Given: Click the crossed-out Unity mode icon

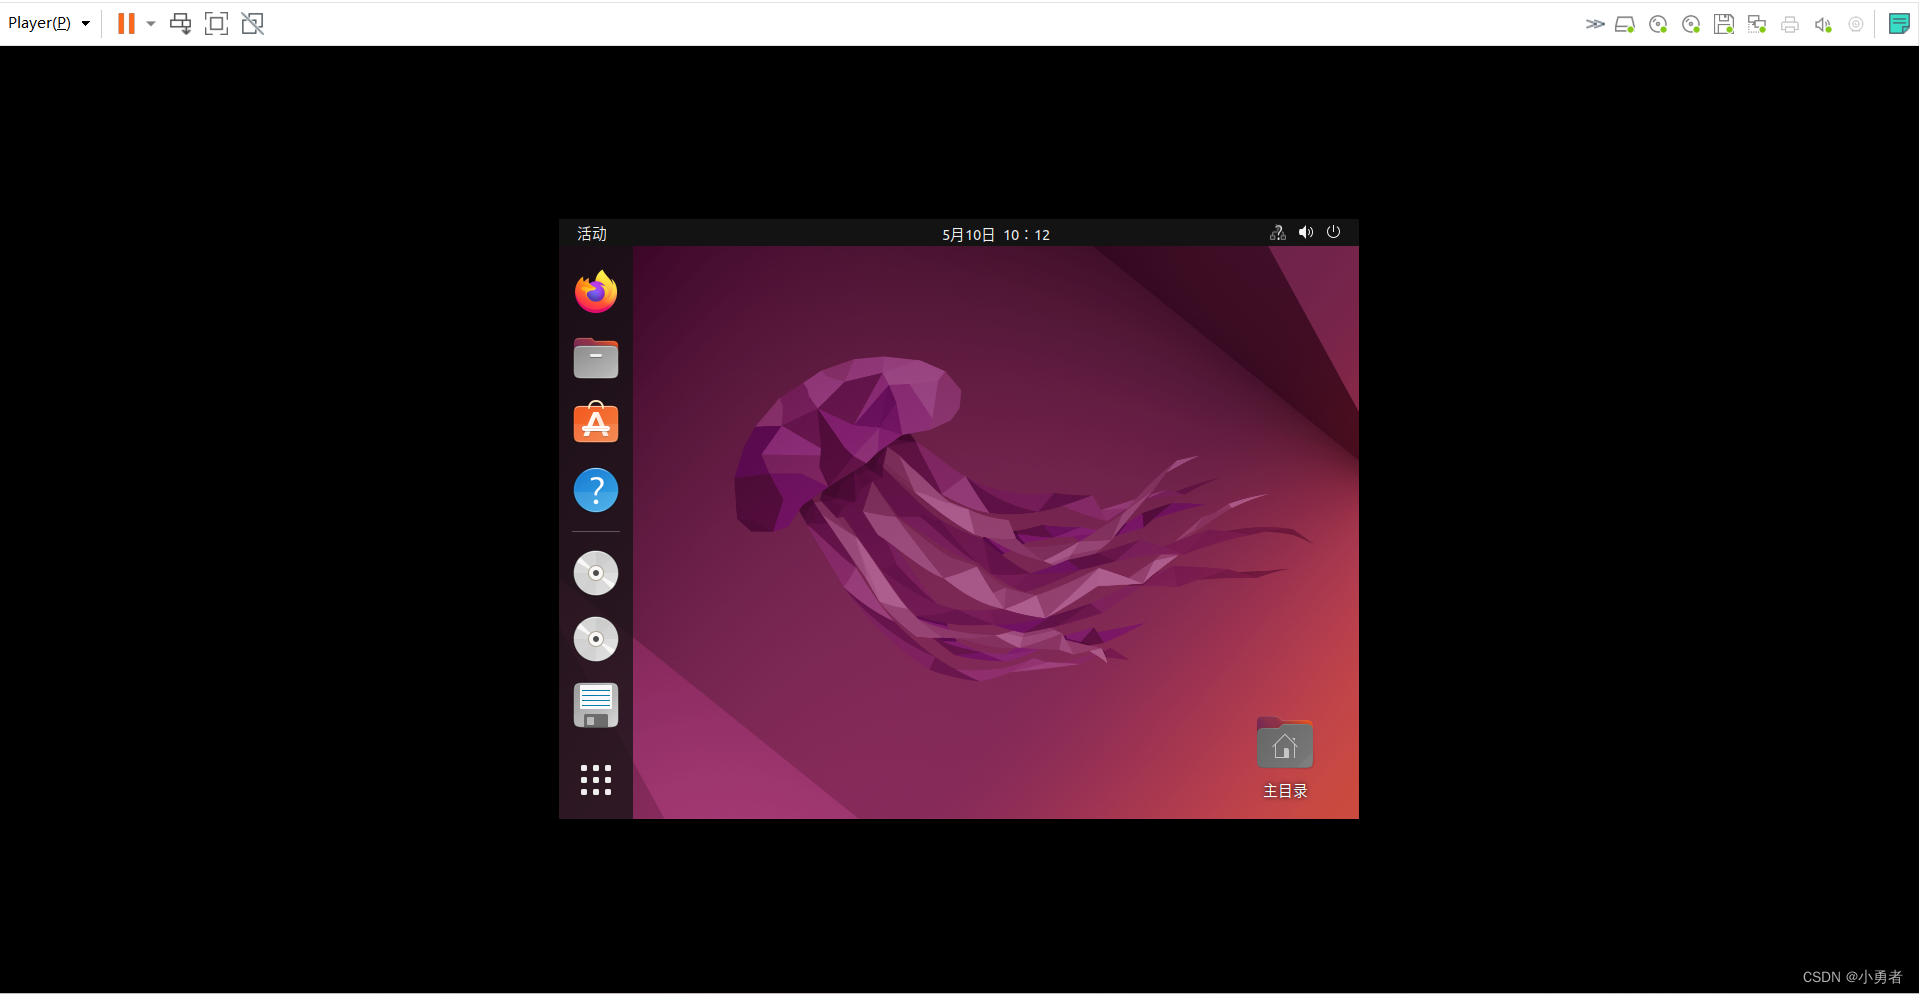Looking at the screenshot, I should (x=253, y=23).
